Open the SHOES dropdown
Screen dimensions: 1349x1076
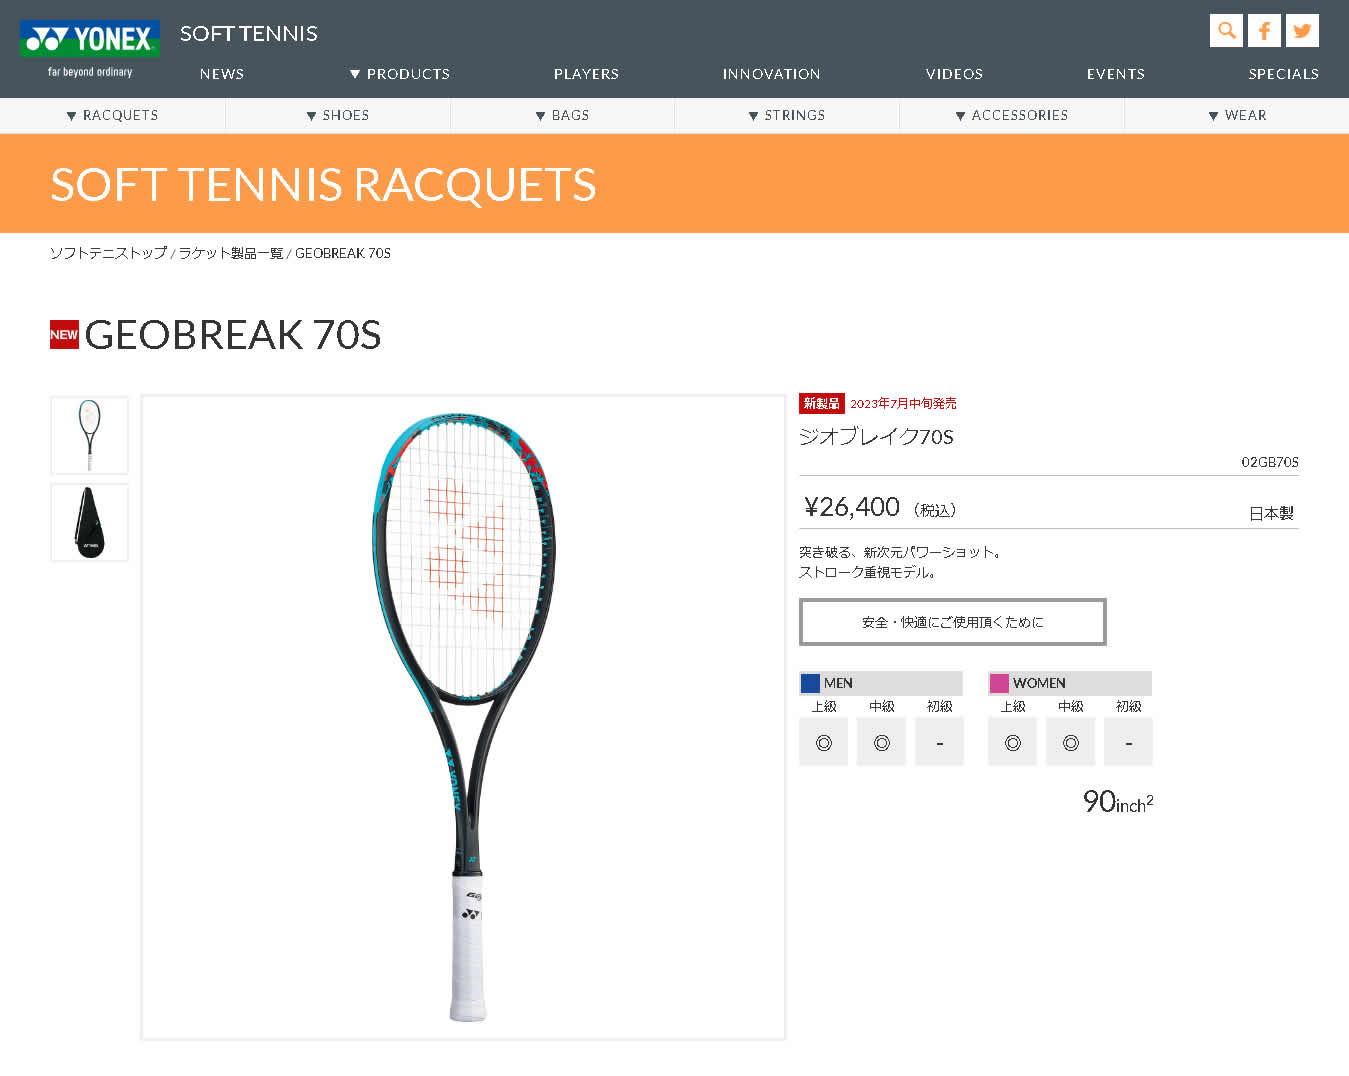click(x=338, y=115)
